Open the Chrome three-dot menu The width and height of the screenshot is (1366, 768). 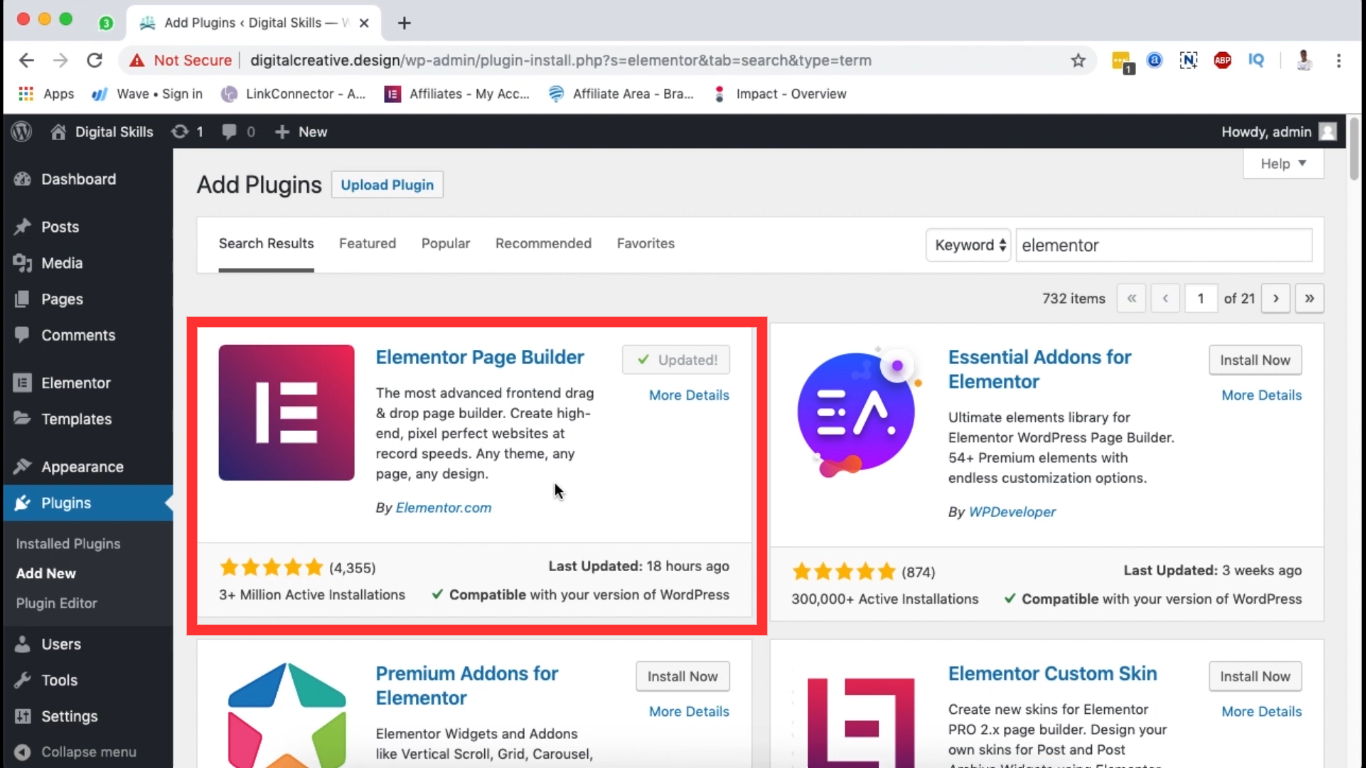pyautogui.click(x=1338, y=60)
